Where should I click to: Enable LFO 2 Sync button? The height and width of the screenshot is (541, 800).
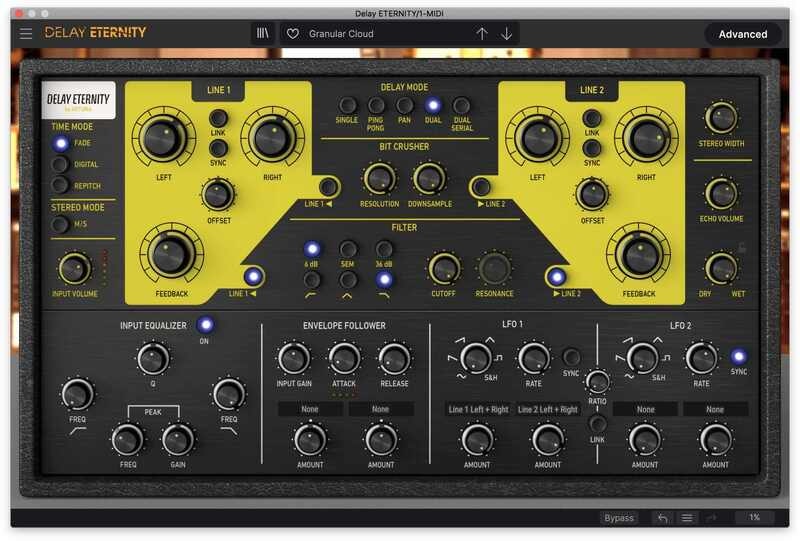click(x=739, y=356)
